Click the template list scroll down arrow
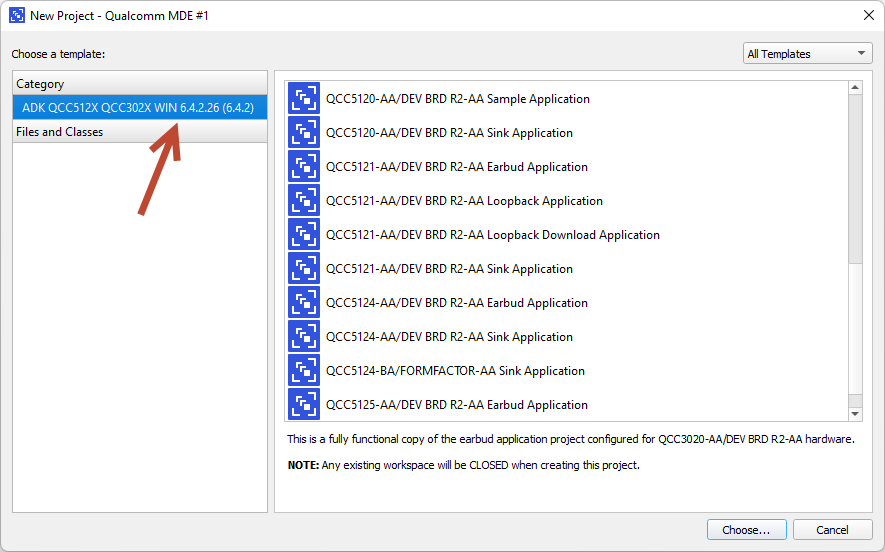 click(x=855, y=414)
